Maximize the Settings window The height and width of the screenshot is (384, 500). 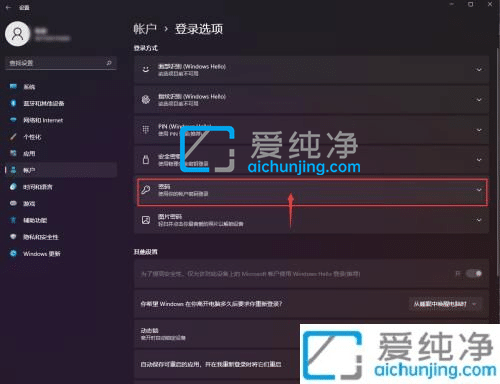click(471, 4)
